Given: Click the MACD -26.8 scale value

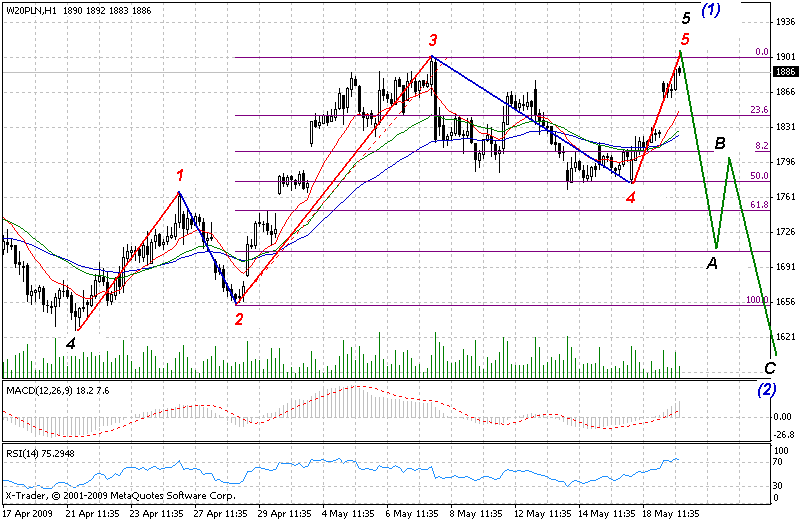Looking at the screenshot, I should tap(785, 434).
